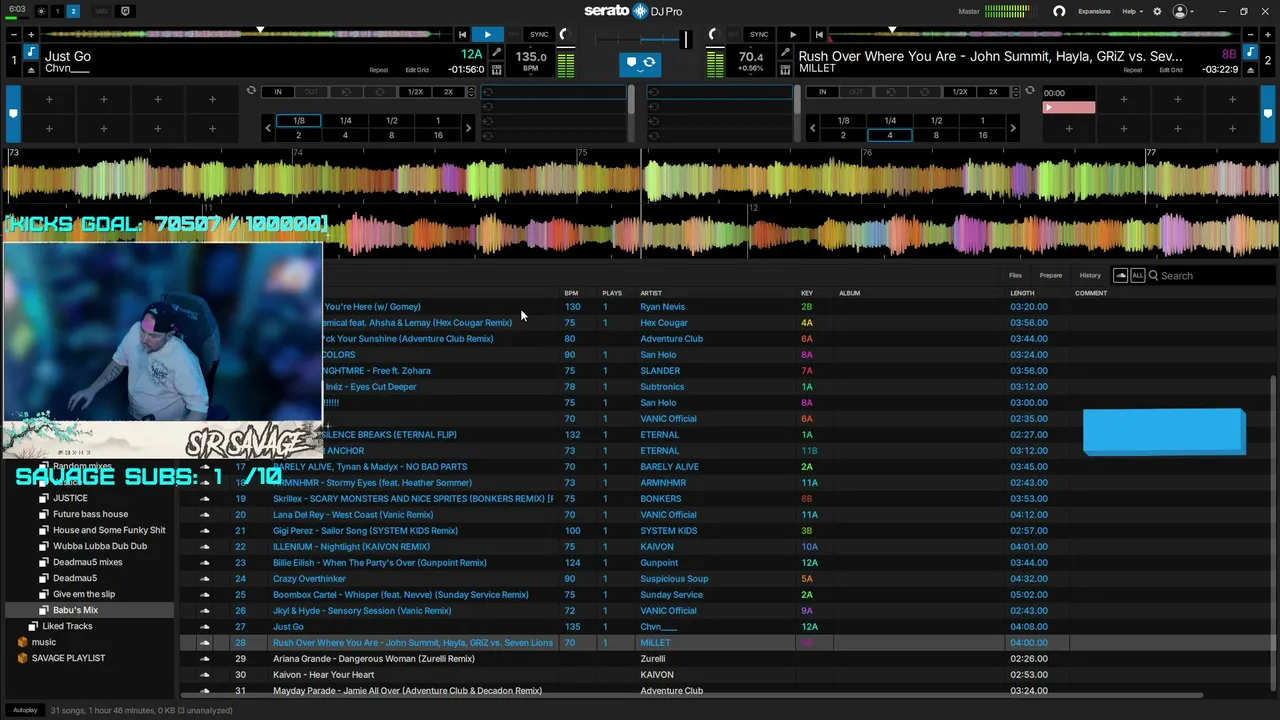Start playback on deck 2
This screenshot has width=1280, height=720.
point(793,35)
